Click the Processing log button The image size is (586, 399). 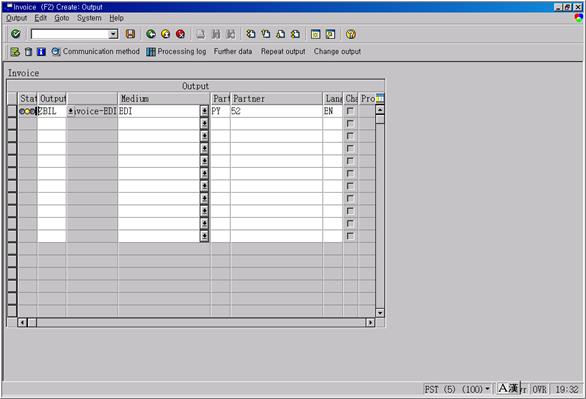(x=176, y=52)
